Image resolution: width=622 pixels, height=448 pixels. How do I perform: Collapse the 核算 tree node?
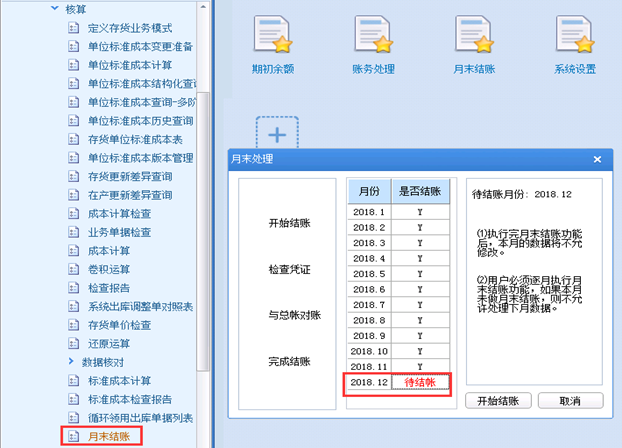(x=54, y=9)
